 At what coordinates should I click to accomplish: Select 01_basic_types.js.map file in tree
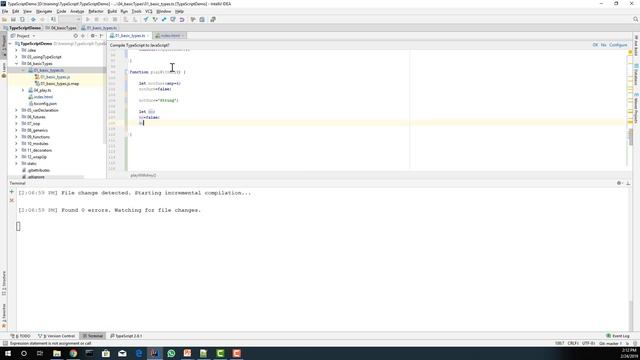click(57, 84)
